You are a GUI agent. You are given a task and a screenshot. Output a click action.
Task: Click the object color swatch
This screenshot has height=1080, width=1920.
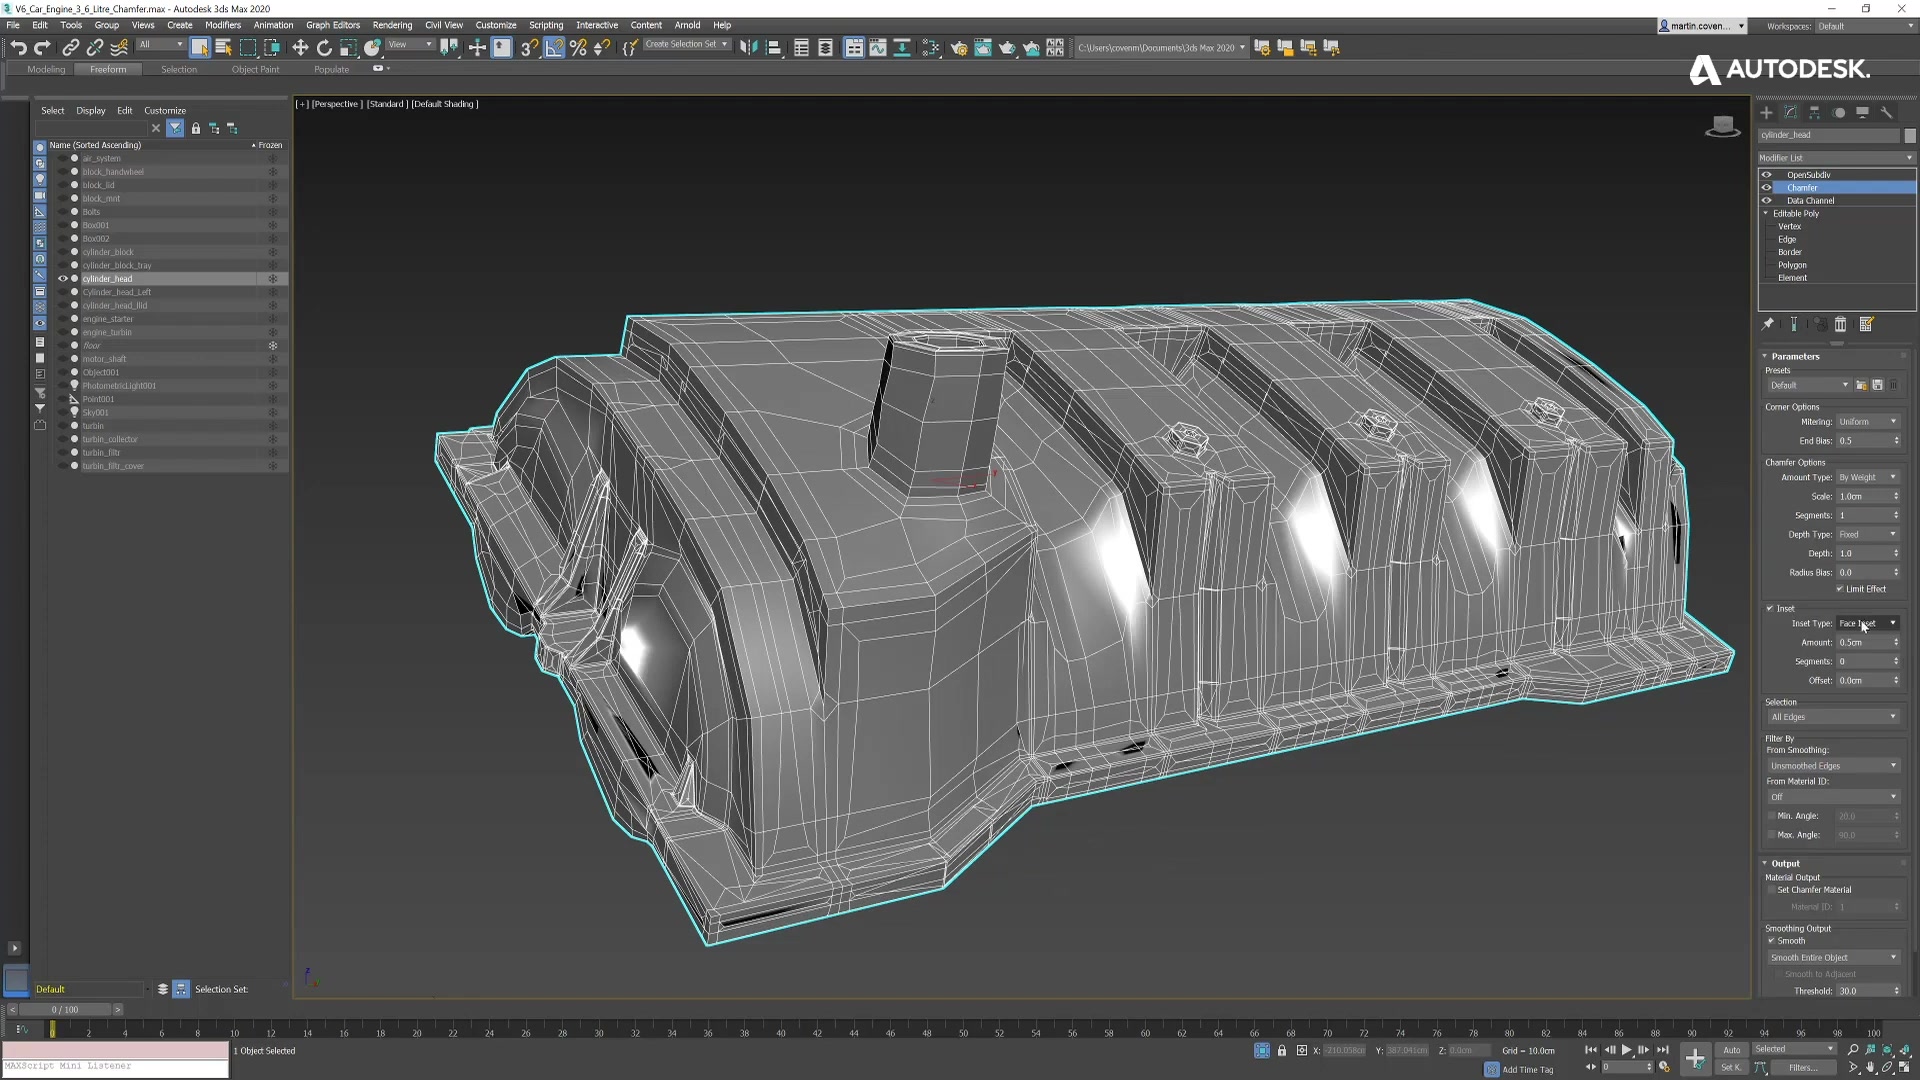[x=1910, y=135]
